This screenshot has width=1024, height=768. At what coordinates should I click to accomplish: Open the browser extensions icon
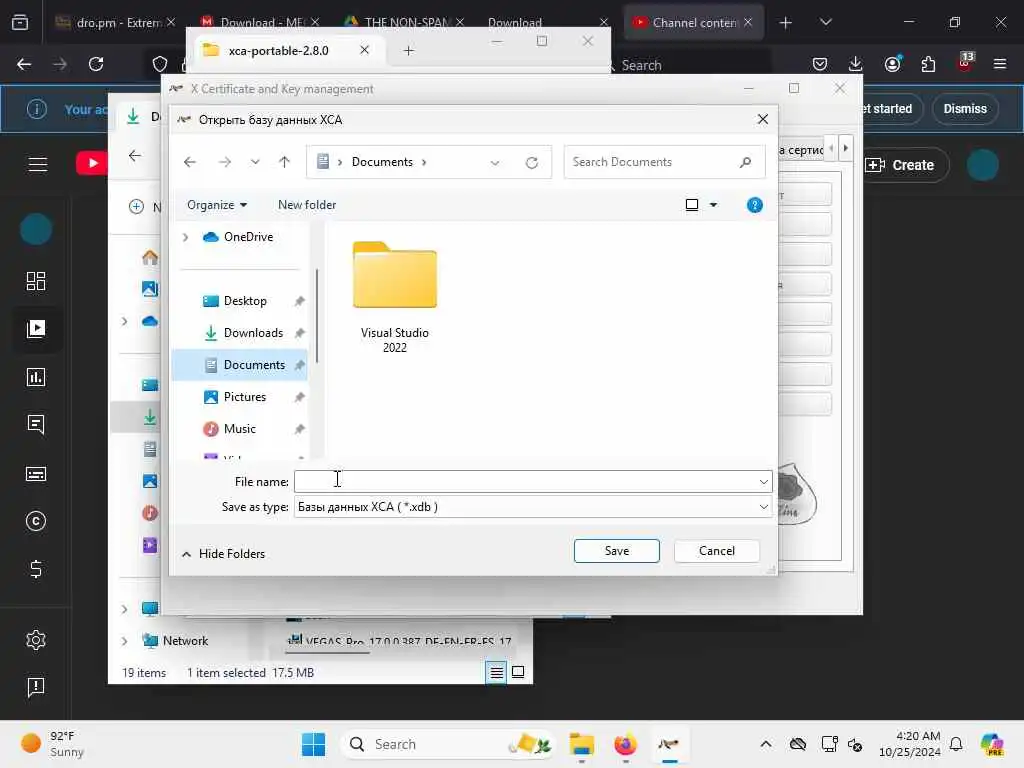pos(927,64)
